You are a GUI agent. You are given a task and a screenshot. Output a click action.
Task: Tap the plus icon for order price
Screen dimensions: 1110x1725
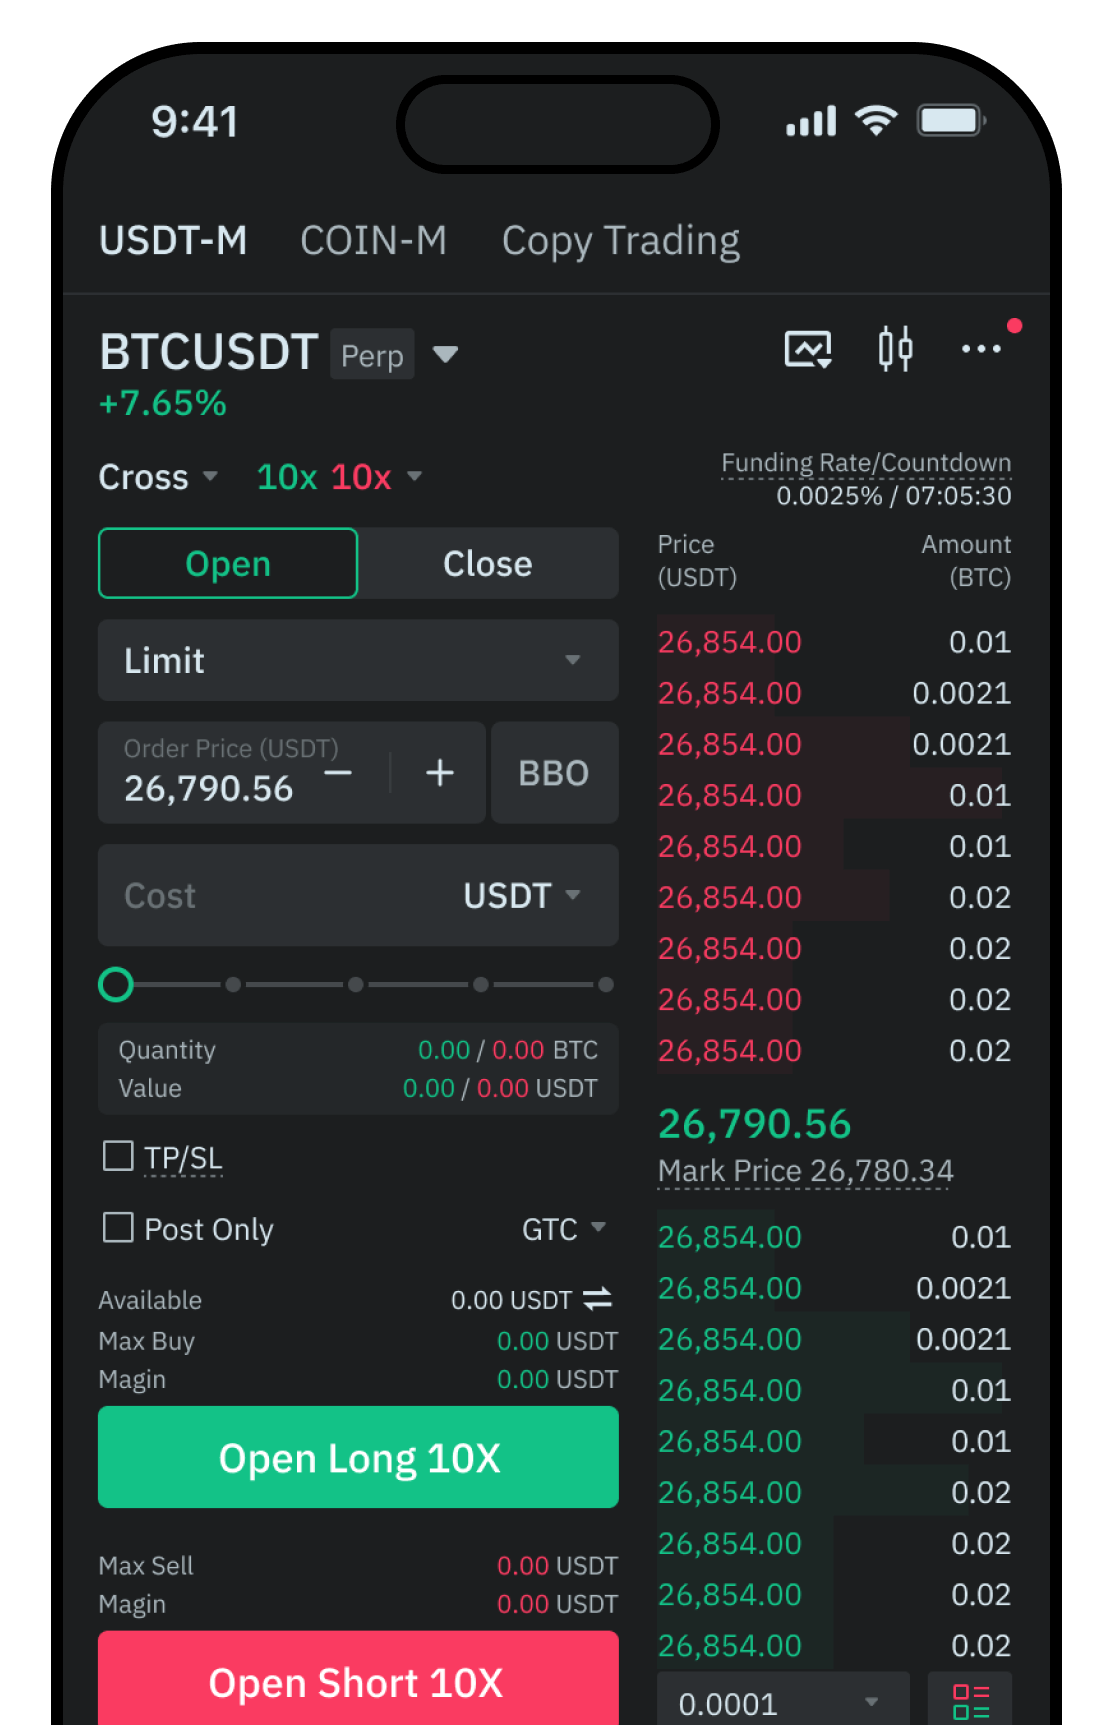tap(440, 773)
